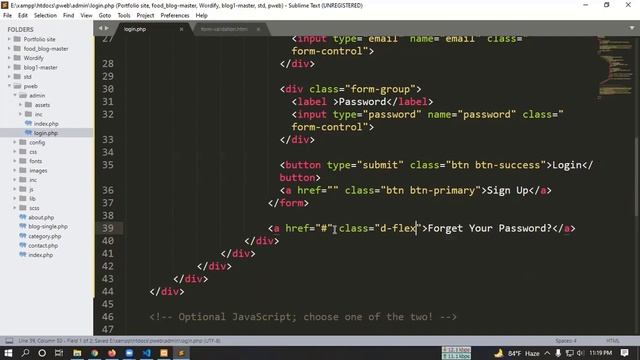The image size is (640, 360).
Task: Expand the Wordify folder
Action: tap(9, 58)
